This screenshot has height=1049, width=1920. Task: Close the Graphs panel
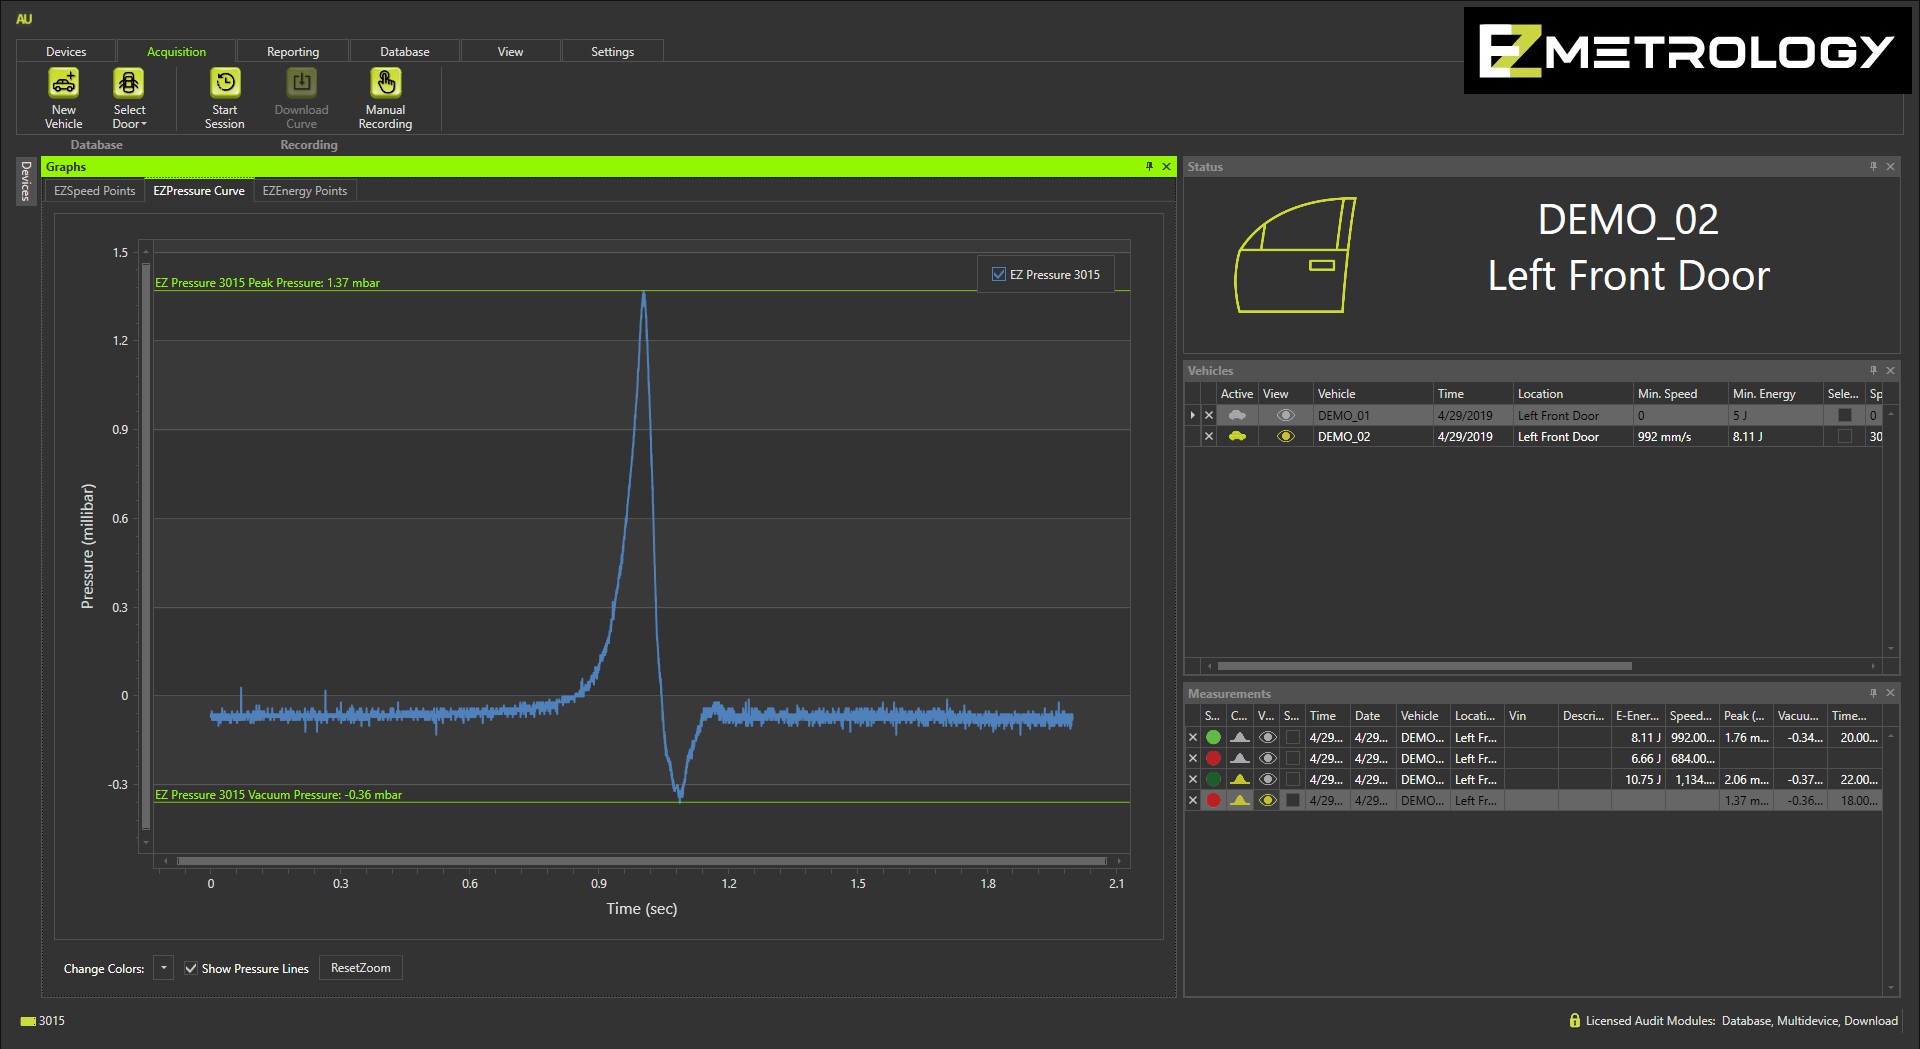point(1166,166)
